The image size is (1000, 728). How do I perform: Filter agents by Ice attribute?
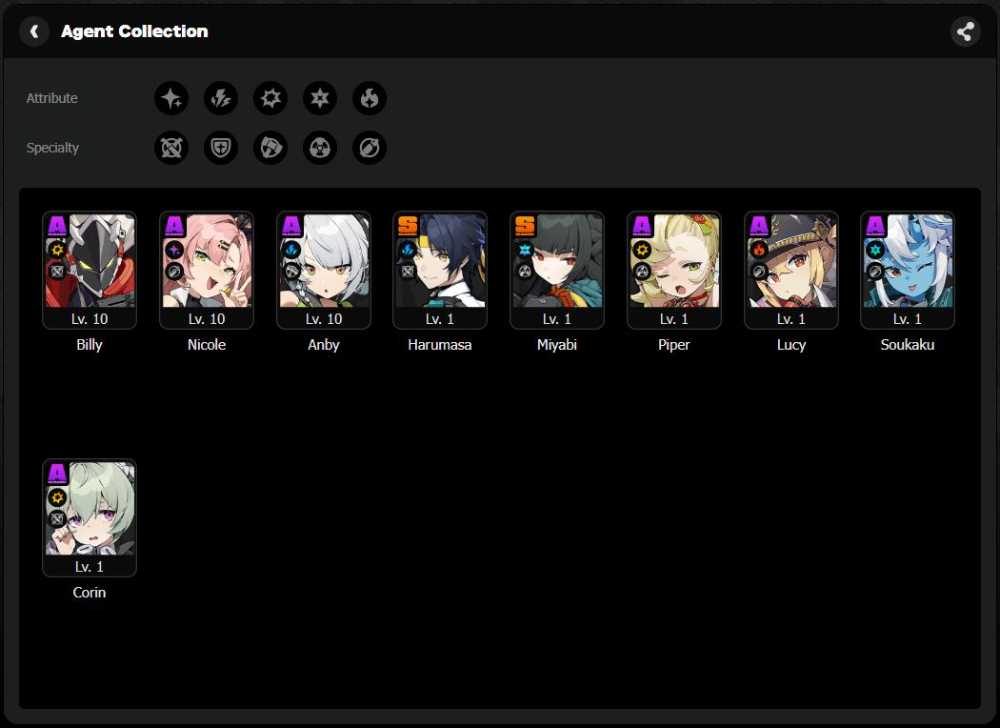tap(320, 98)
